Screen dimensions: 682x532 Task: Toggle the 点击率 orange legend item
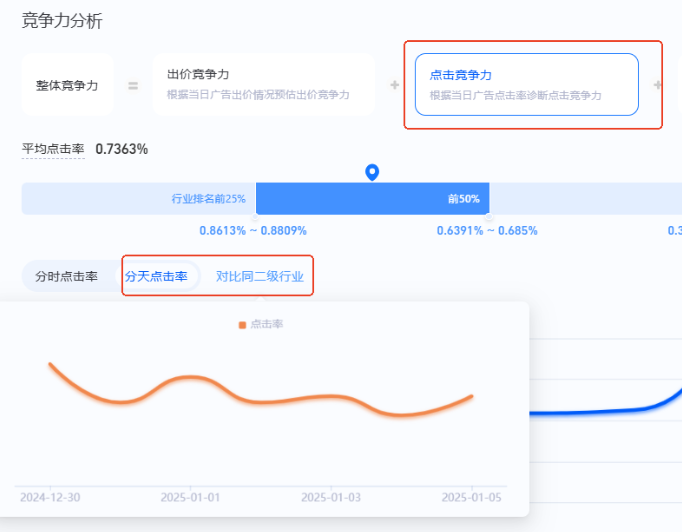click(261, 324)
